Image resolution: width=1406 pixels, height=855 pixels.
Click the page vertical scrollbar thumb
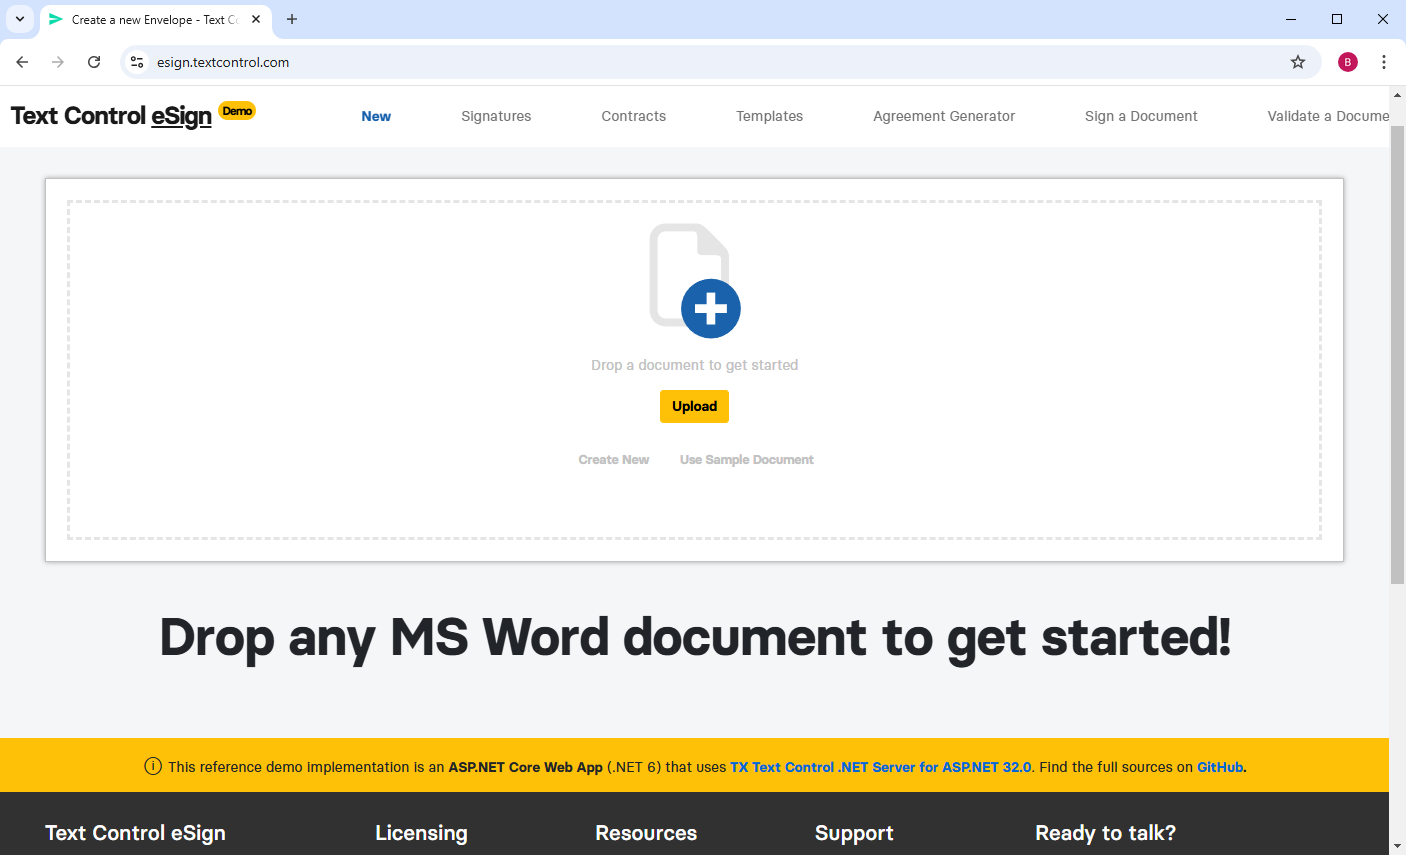(1397, 355)
